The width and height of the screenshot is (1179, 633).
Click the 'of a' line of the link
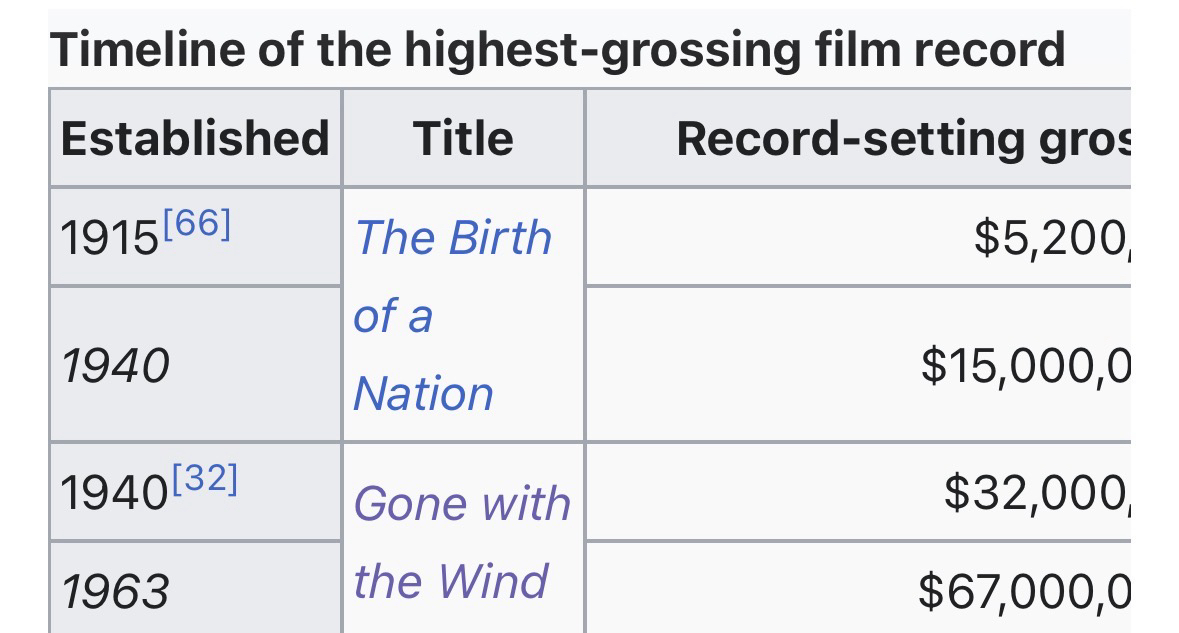pyautogui.click(x=393, y=316)
